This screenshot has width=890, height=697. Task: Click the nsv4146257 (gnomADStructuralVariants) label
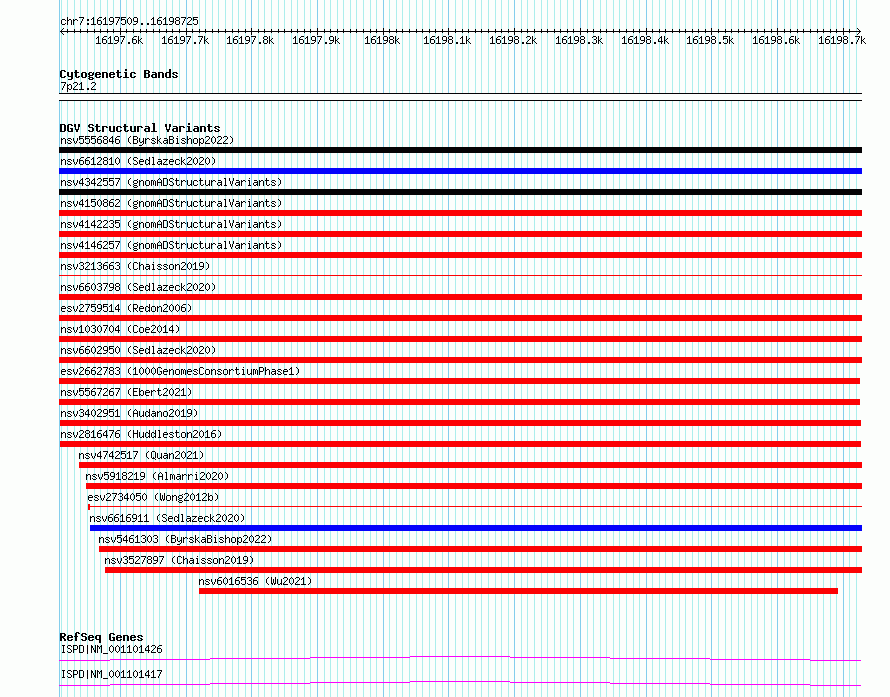point(171,245)
